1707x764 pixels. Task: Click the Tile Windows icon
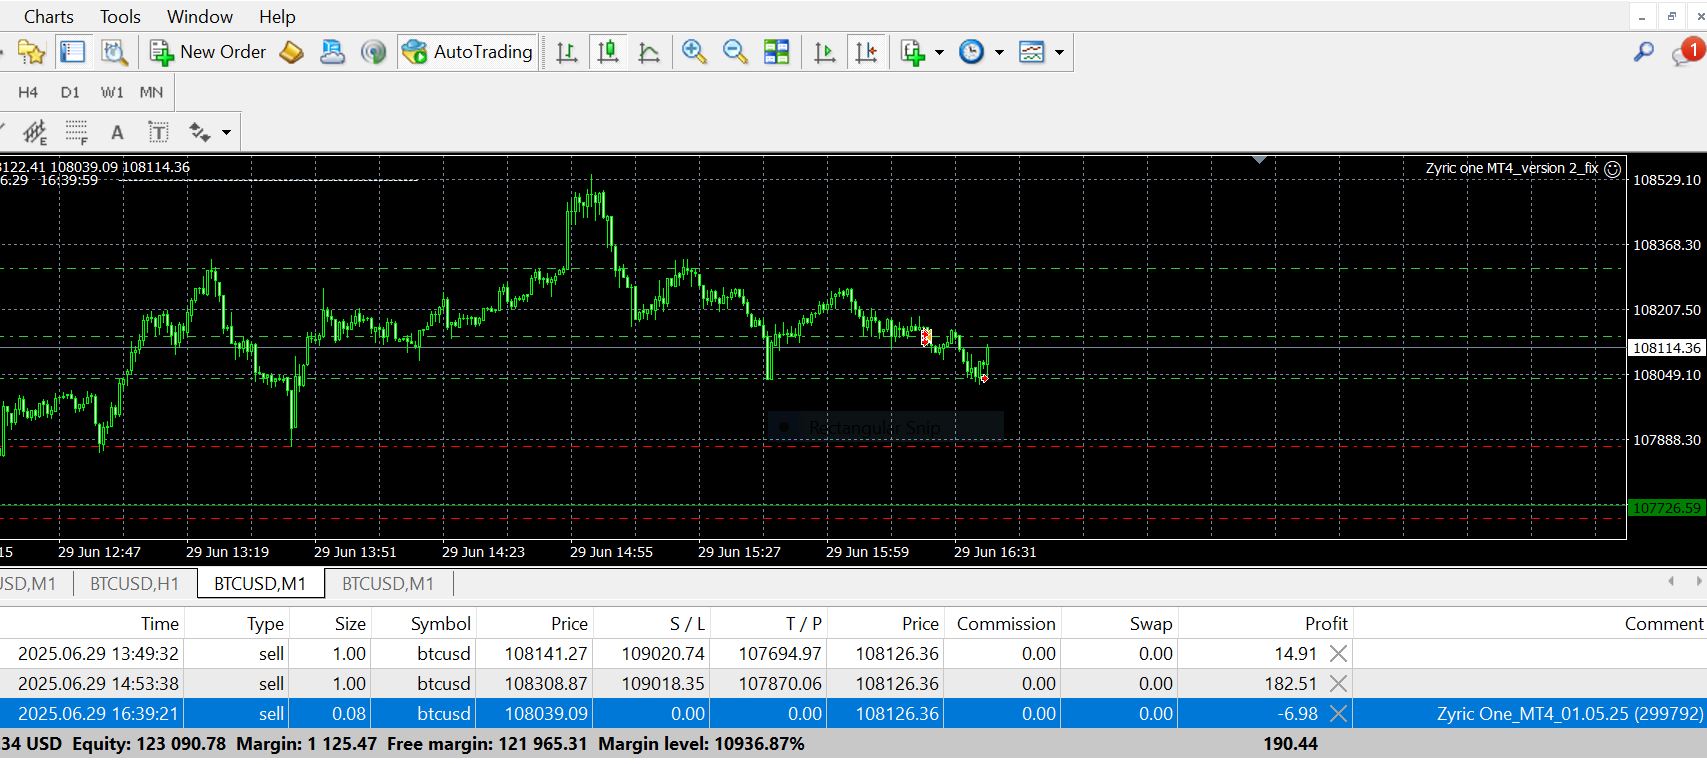coord(776,52)
